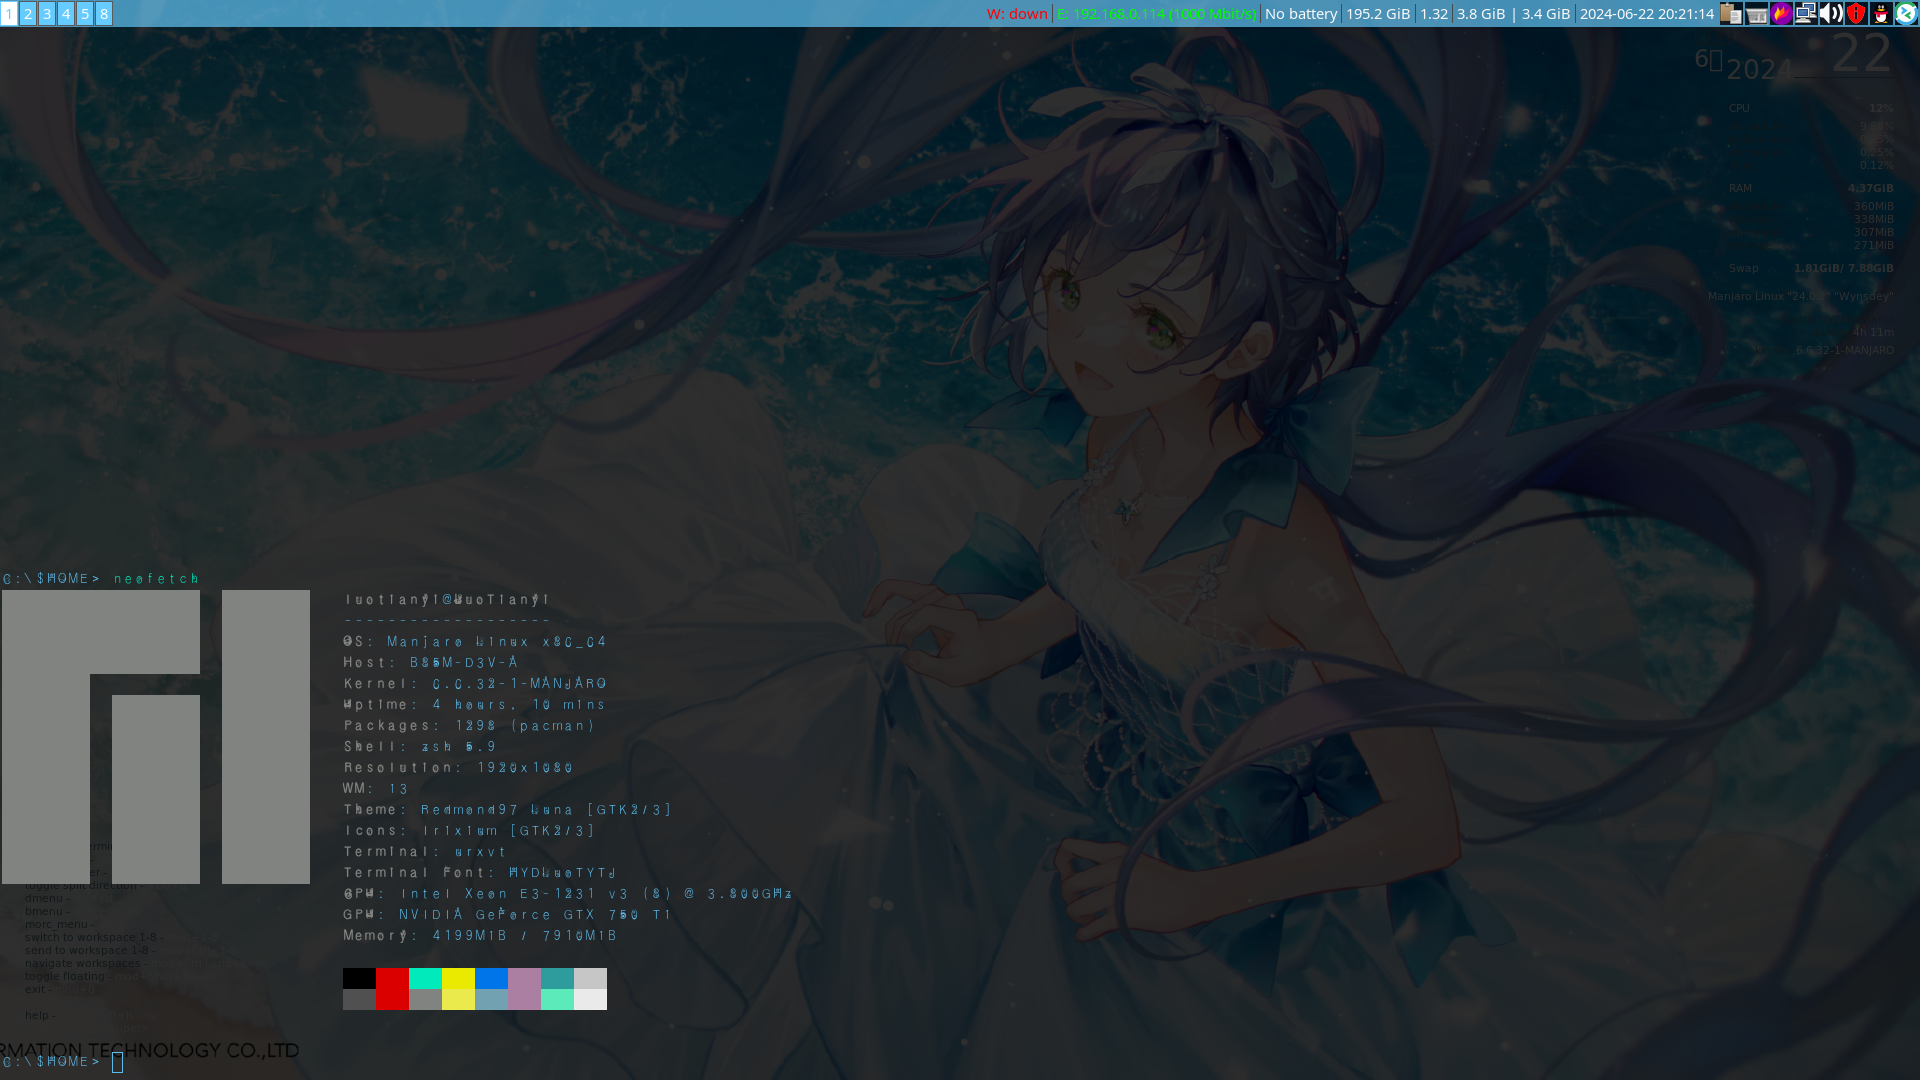Click the 'W: down' wireless status
The width and height of the screenshot is (1920, 1080).
point(1017,14)
